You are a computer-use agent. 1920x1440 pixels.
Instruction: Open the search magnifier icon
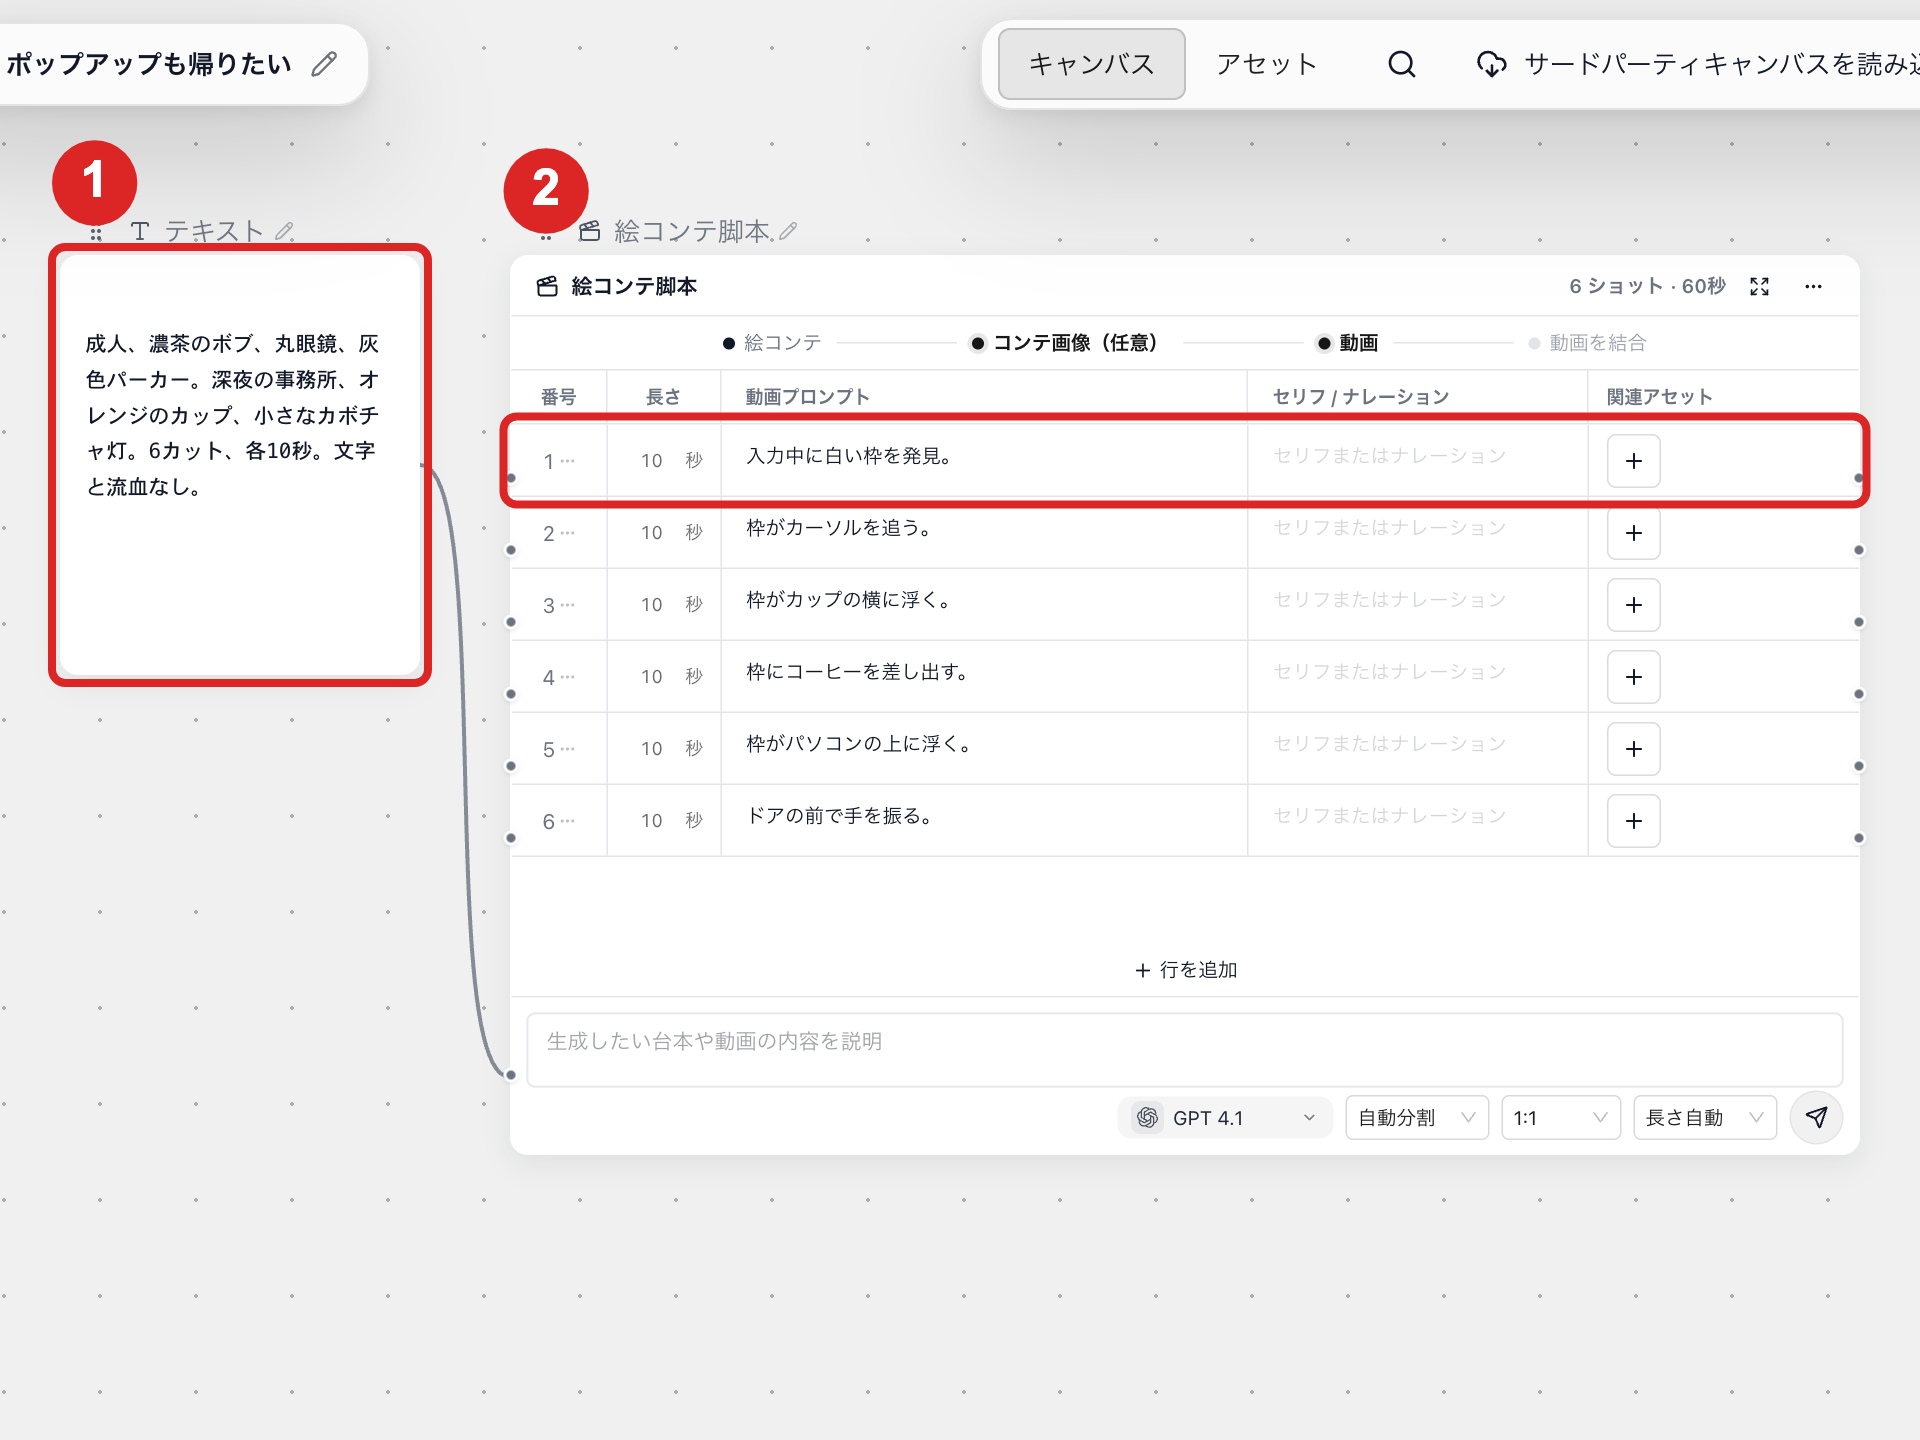pyautogui.click(x=1401, y=64)
